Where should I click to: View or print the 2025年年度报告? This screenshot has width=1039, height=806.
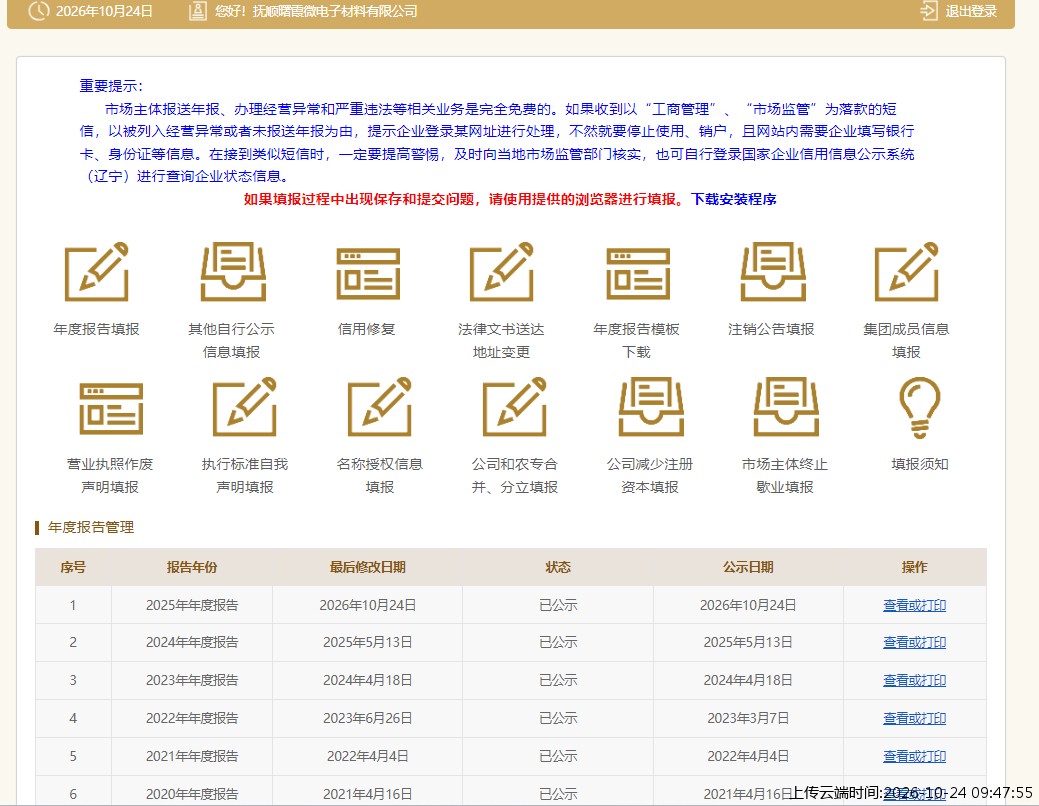(x=914, y=605)
